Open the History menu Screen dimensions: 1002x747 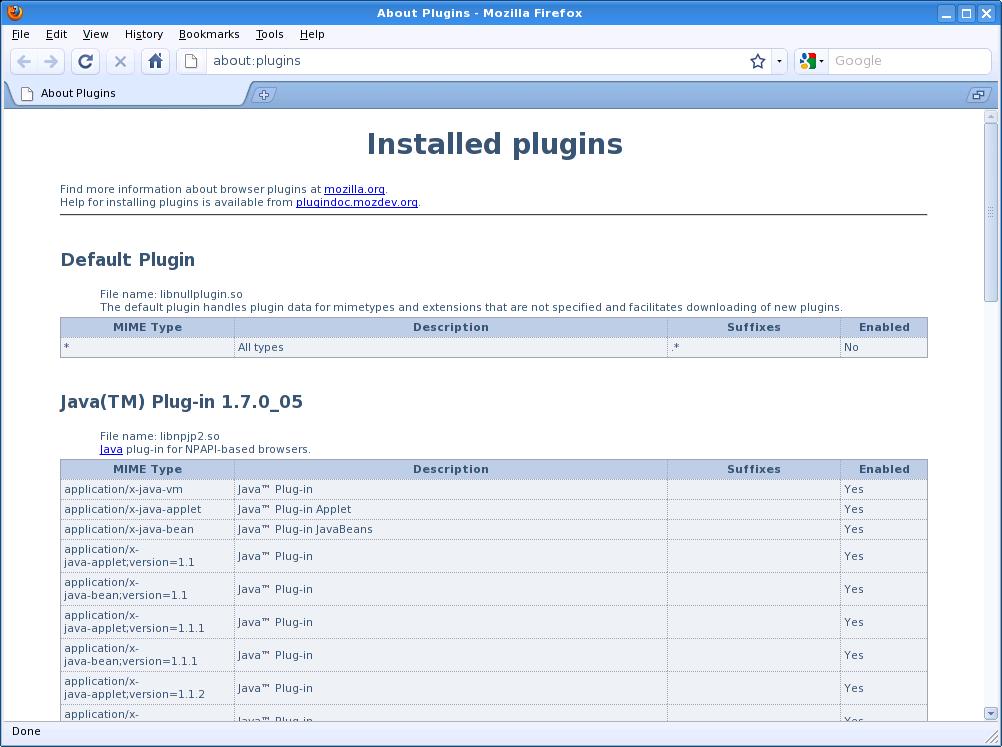pos(144,35)
